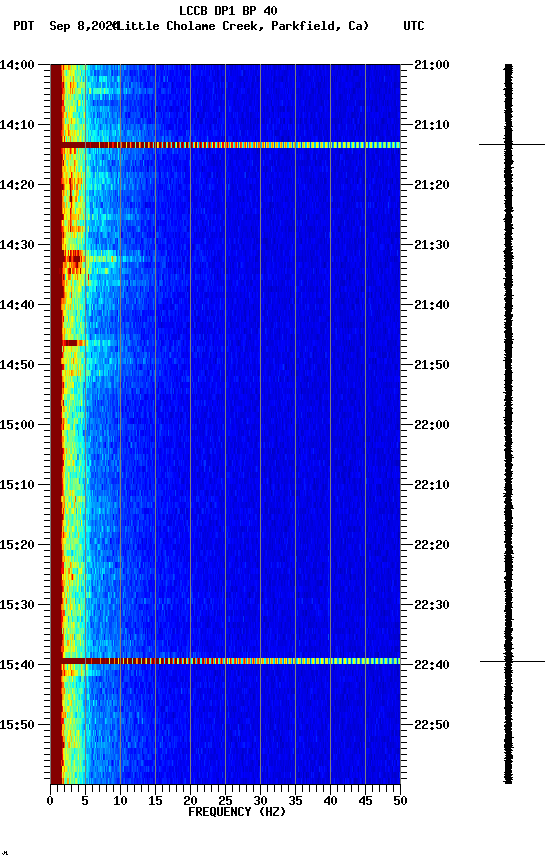Click the 'FREQUENCY (HZ)' axis title
Screen dimensions: 552x864
click(237, 812)
